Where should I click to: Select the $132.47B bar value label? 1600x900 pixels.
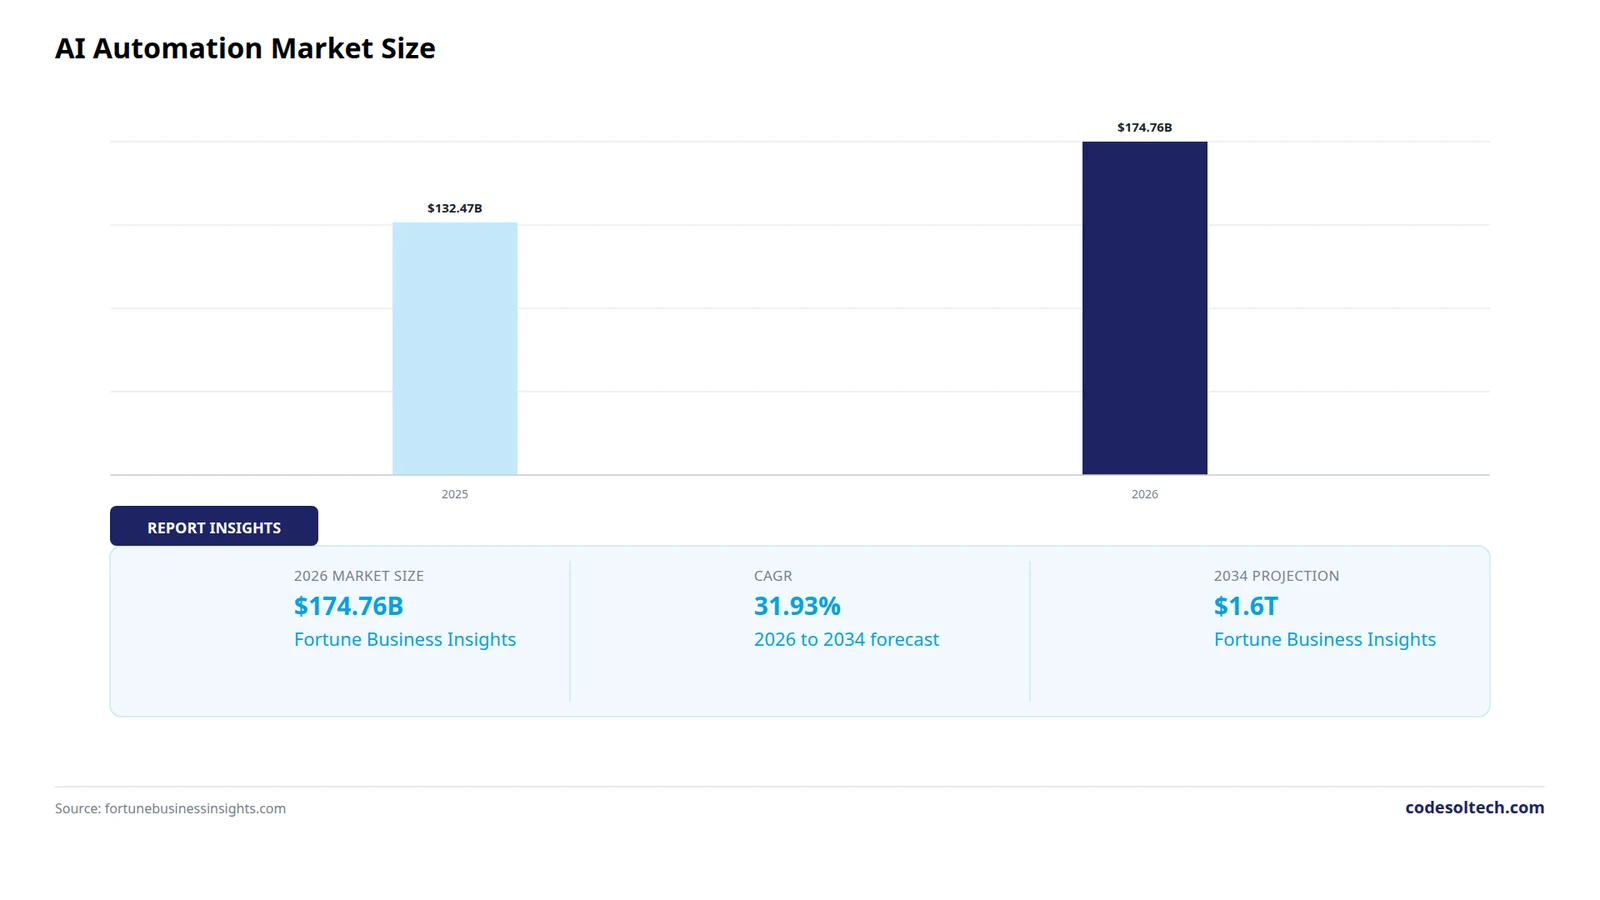(x=455, y=208)
